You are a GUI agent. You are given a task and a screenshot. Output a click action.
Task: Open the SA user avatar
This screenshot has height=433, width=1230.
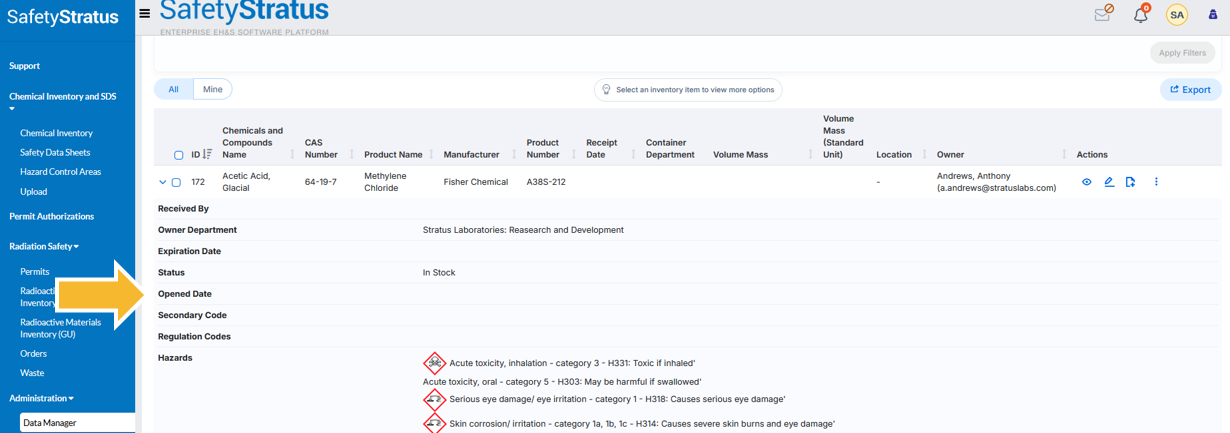coord(1177,15)
